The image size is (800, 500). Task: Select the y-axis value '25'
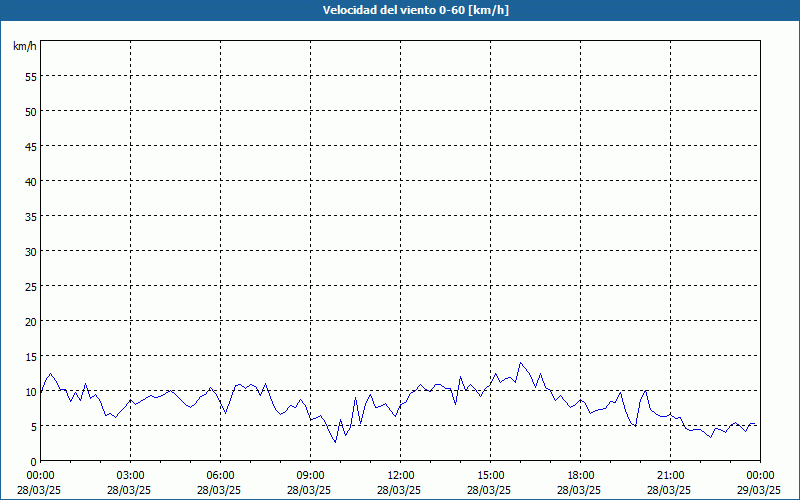(30, 287)
